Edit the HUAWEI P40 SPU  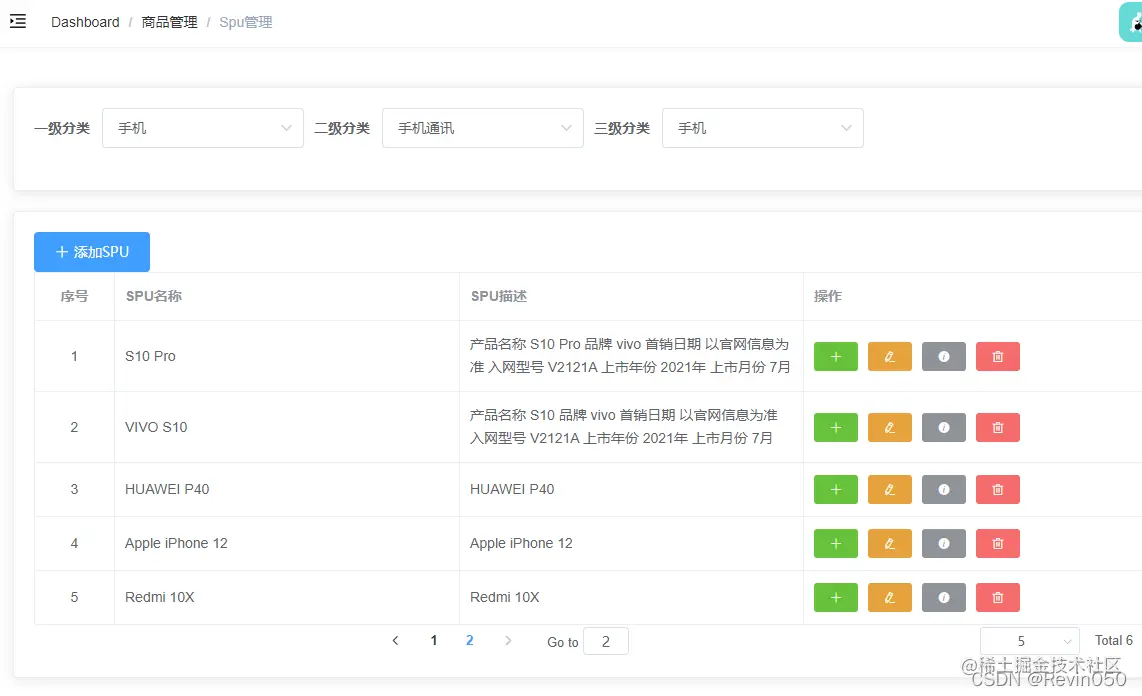tap(889, 489)
